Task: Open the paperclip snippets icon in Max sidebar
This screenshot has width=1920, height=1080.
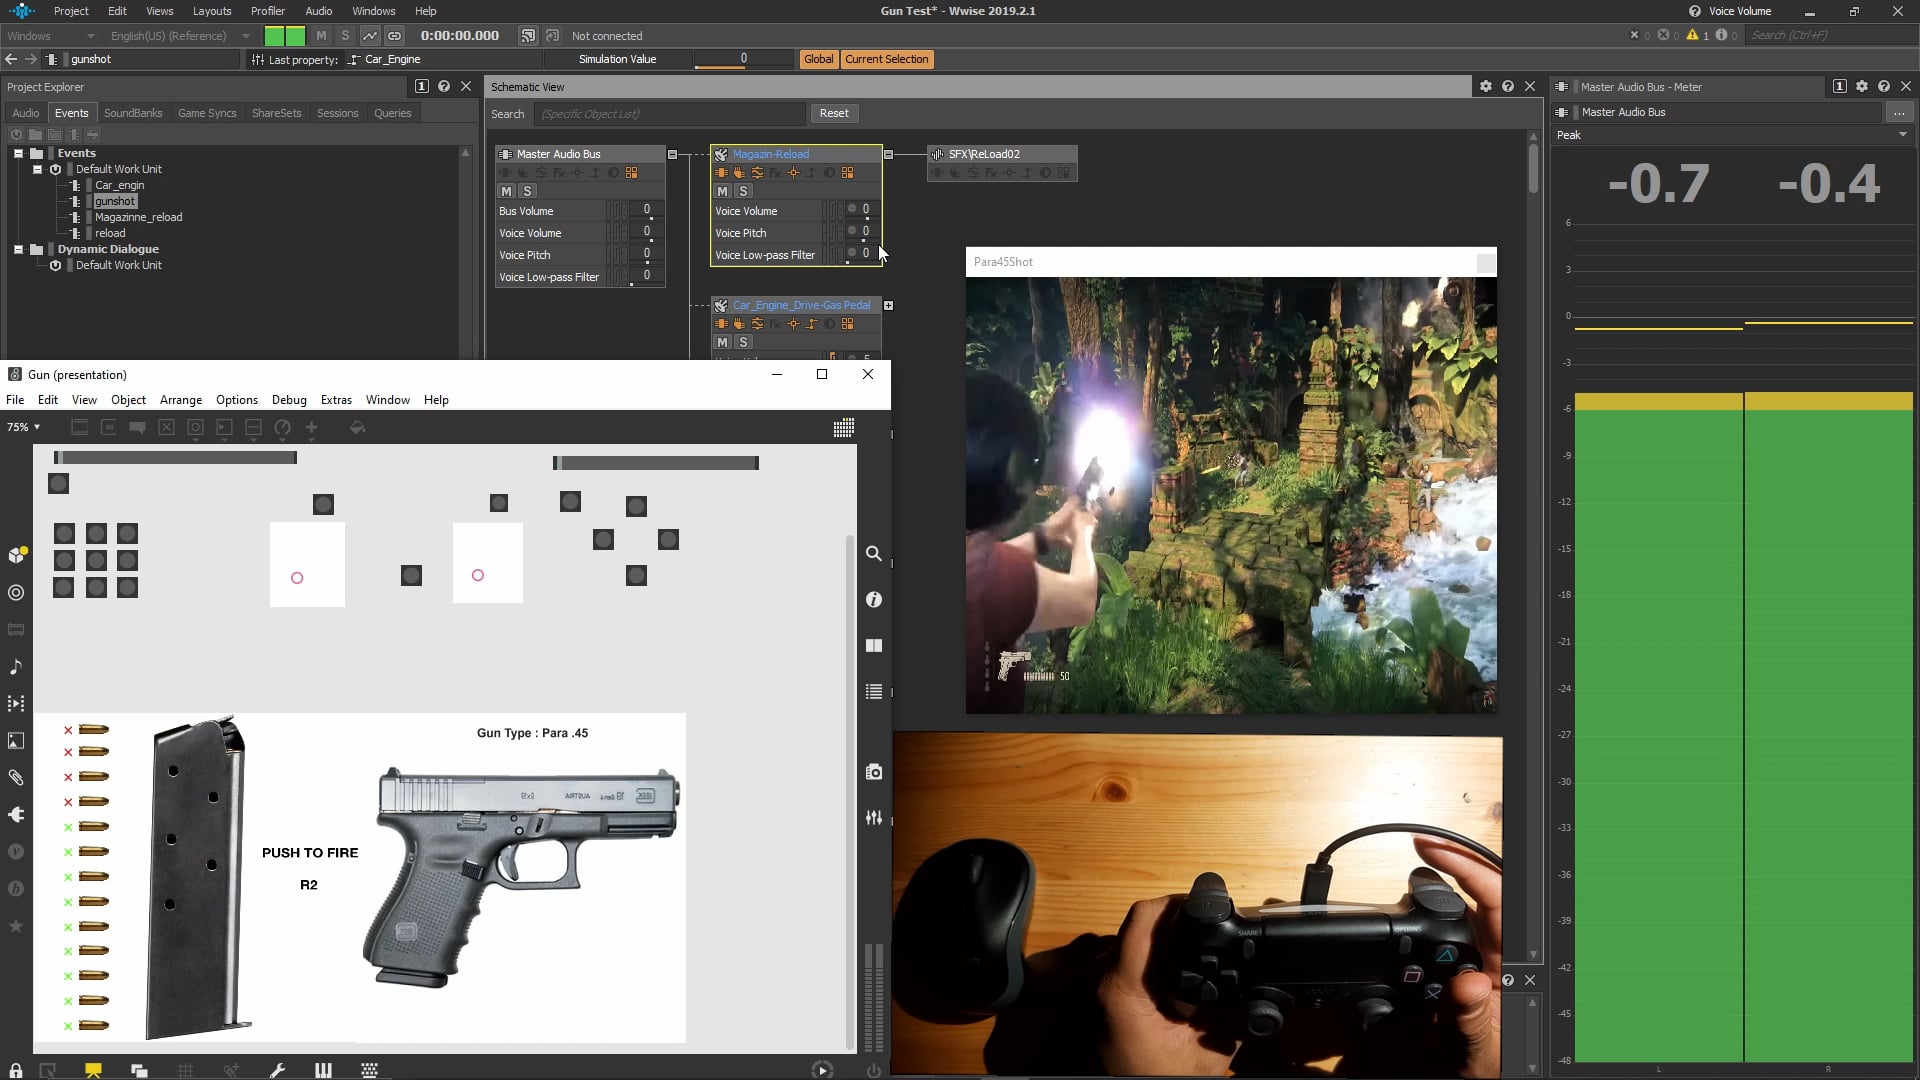Action: click(x=16, y=777)
